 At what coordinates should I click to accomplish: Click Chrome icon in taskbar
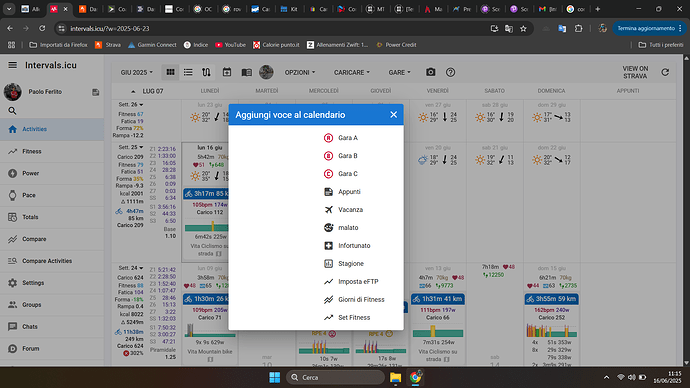[x=415, y=377]
